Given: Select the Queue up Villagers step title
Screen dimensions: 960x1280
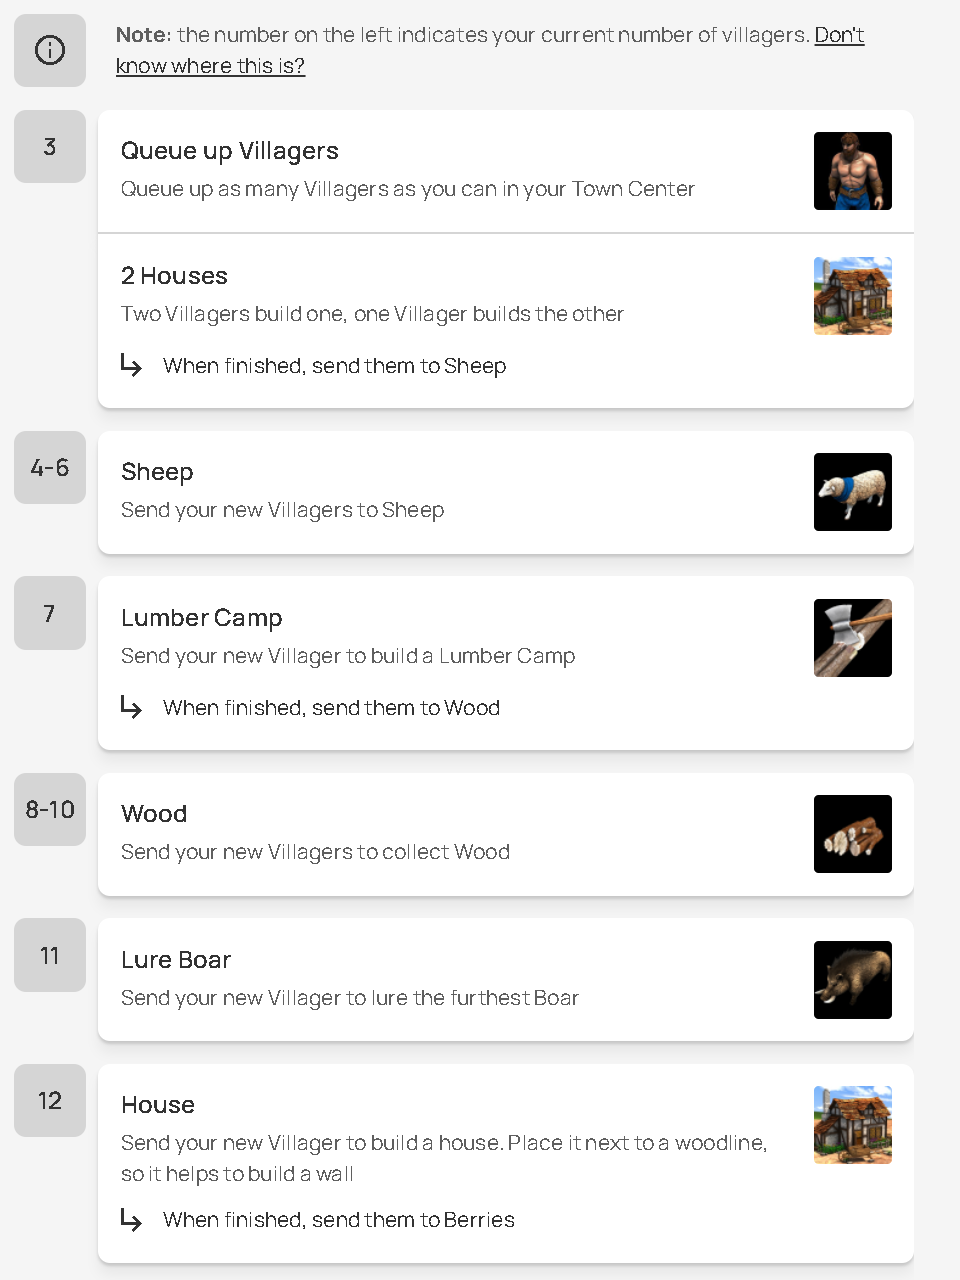Looking at the screenshot, I should click(230, 151).
